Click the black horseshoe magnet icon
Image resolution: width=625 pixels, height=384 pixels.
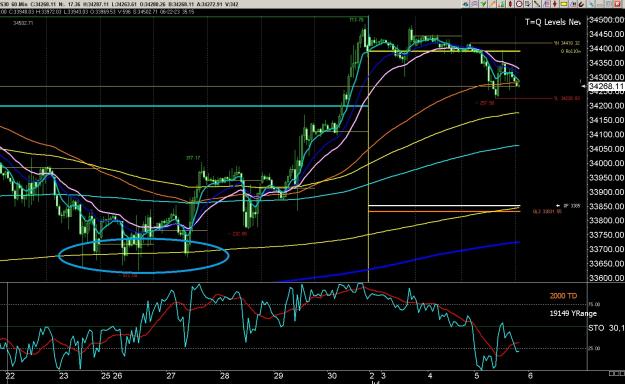click(x=582, y=4)
